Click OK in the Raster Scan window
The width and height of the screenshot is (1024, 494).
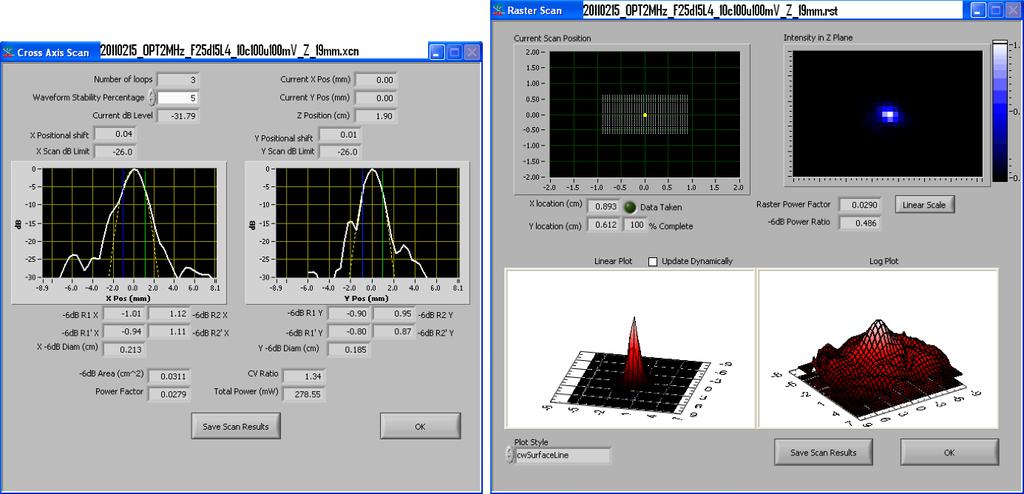[949, 452]
